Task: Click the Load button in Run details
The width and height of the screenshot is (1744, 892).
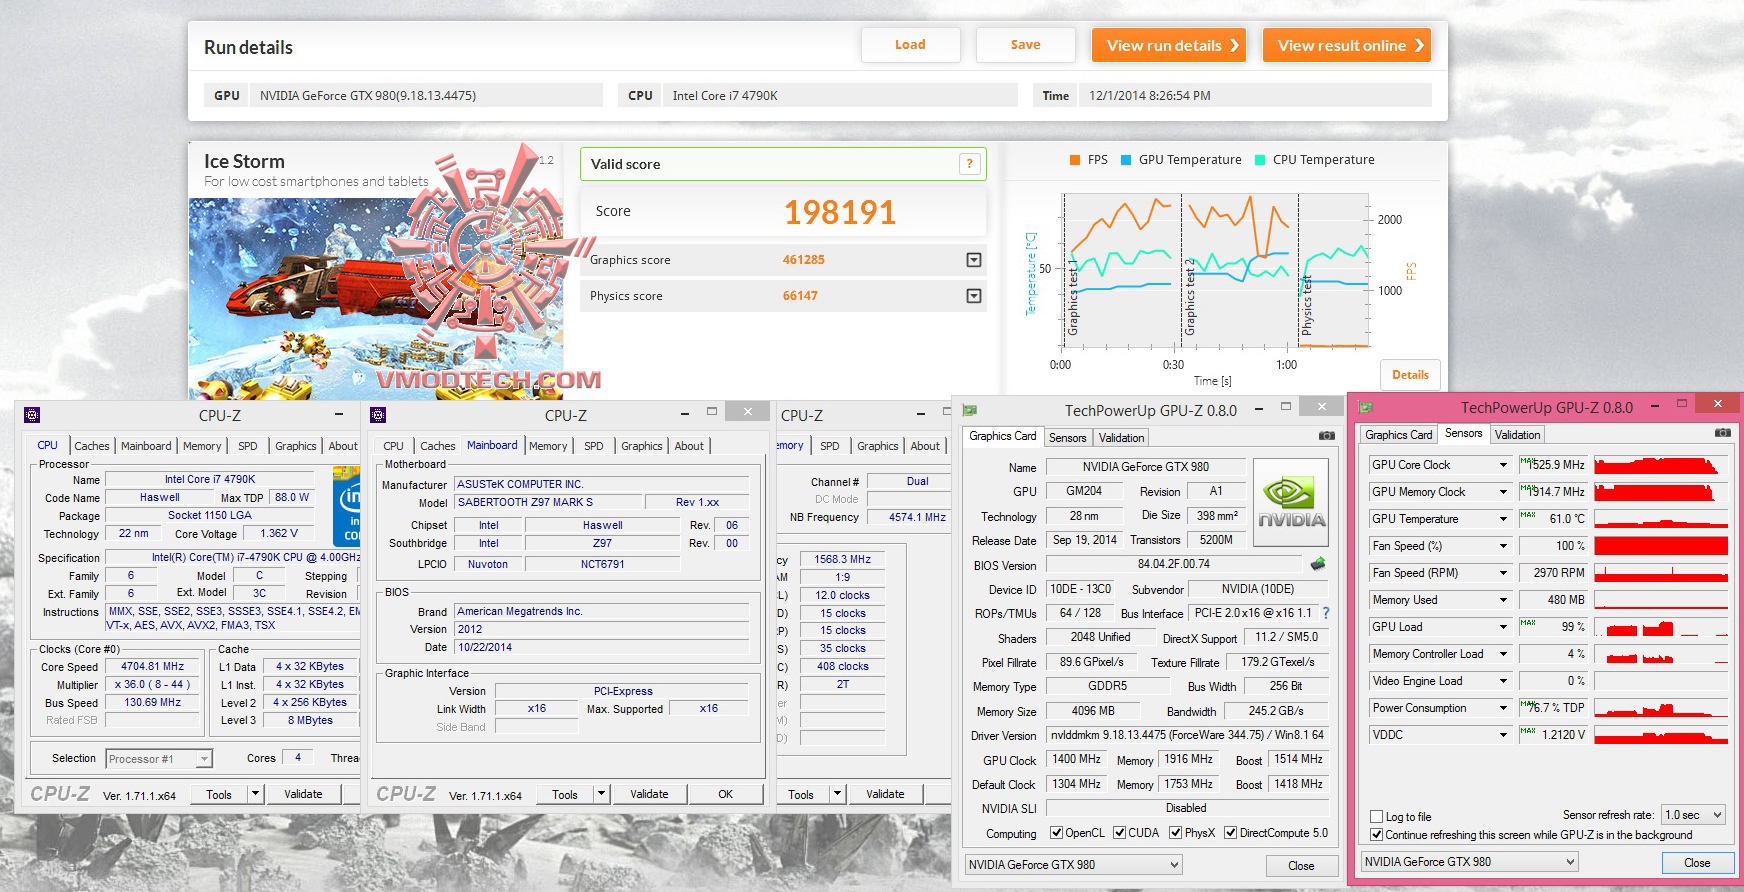Action: point(910,45)
